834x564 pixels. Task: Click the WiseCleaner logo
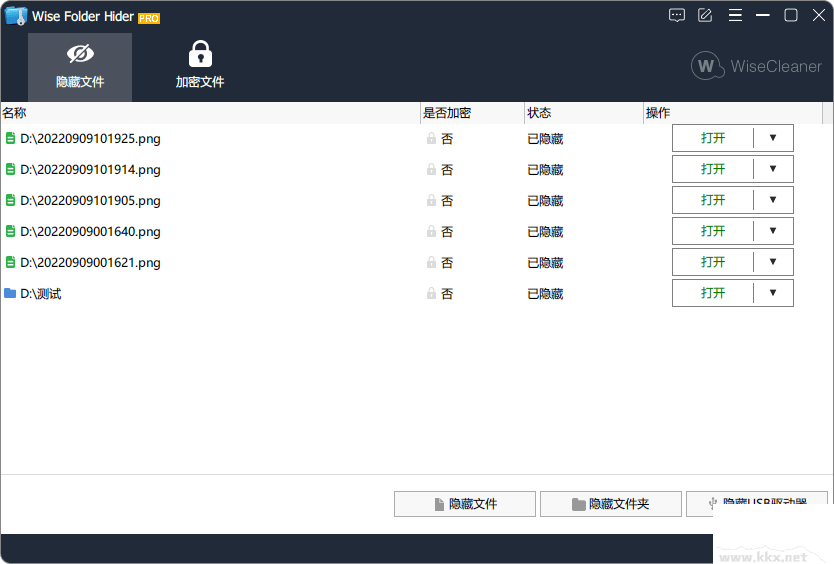pyautogui.click(x=756, y=66)
